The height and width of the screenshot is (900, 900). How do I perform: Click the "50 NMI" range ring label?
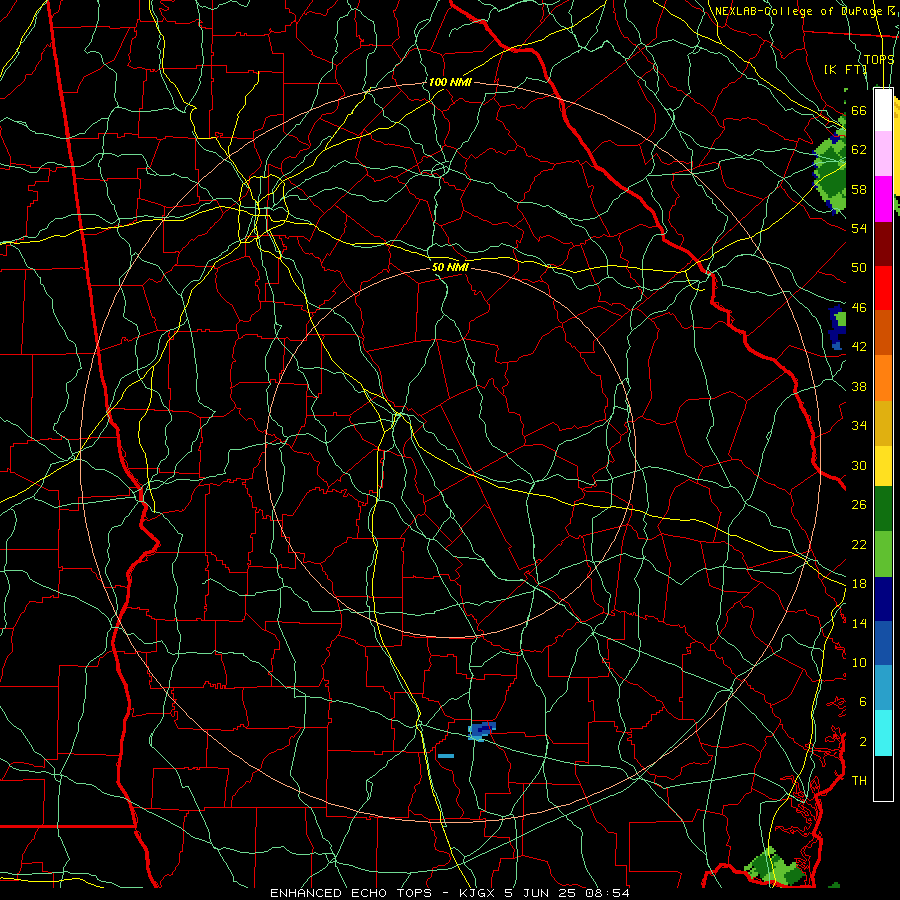point(450,267)
